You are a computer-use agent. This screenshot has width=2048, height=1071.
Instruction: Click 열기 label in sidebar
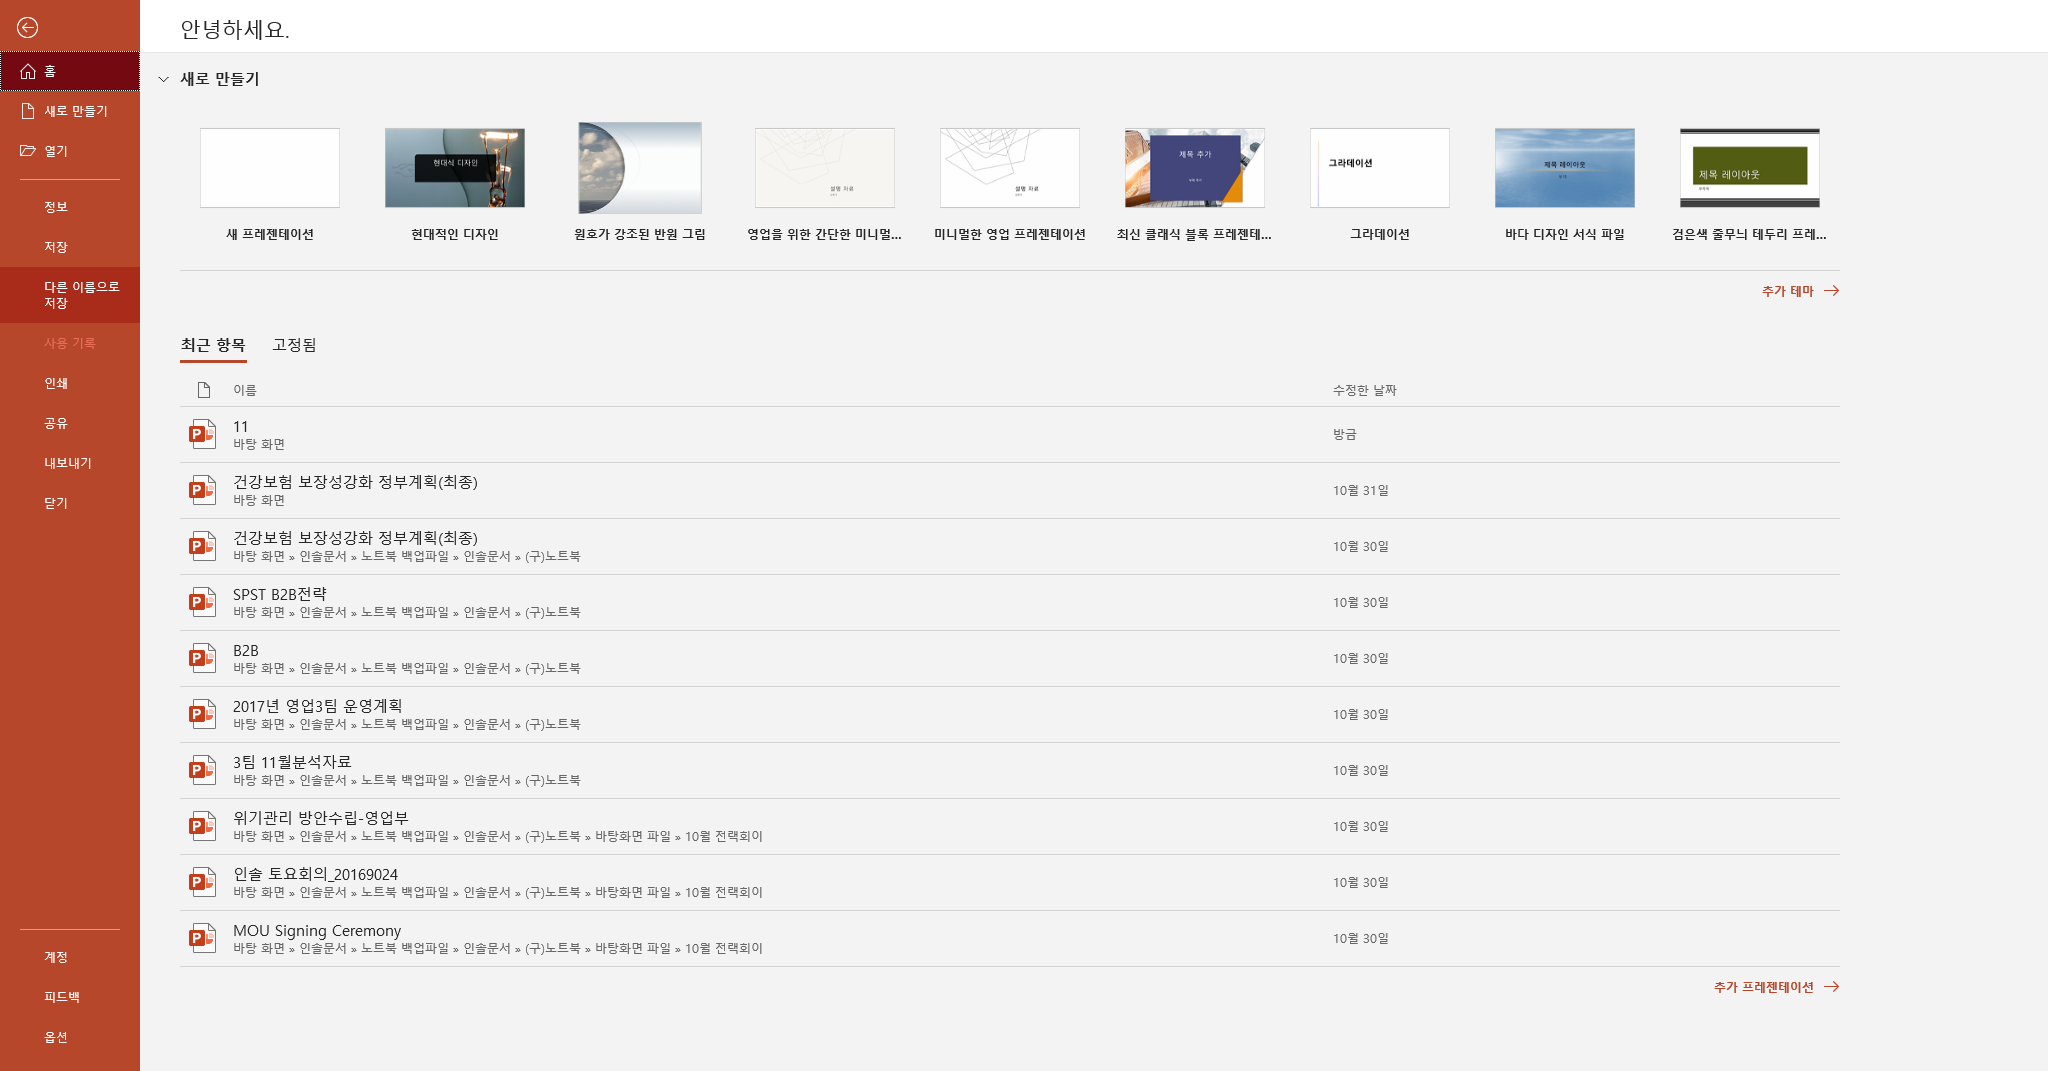click(56, 151)
